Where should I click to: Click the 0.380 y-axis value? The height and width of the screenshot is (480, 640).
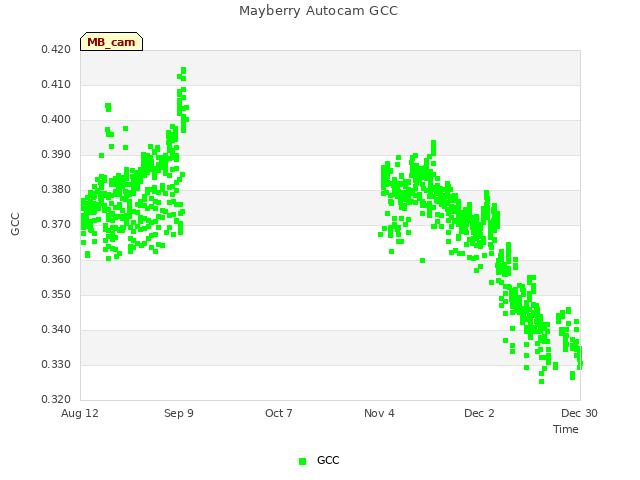56,189
